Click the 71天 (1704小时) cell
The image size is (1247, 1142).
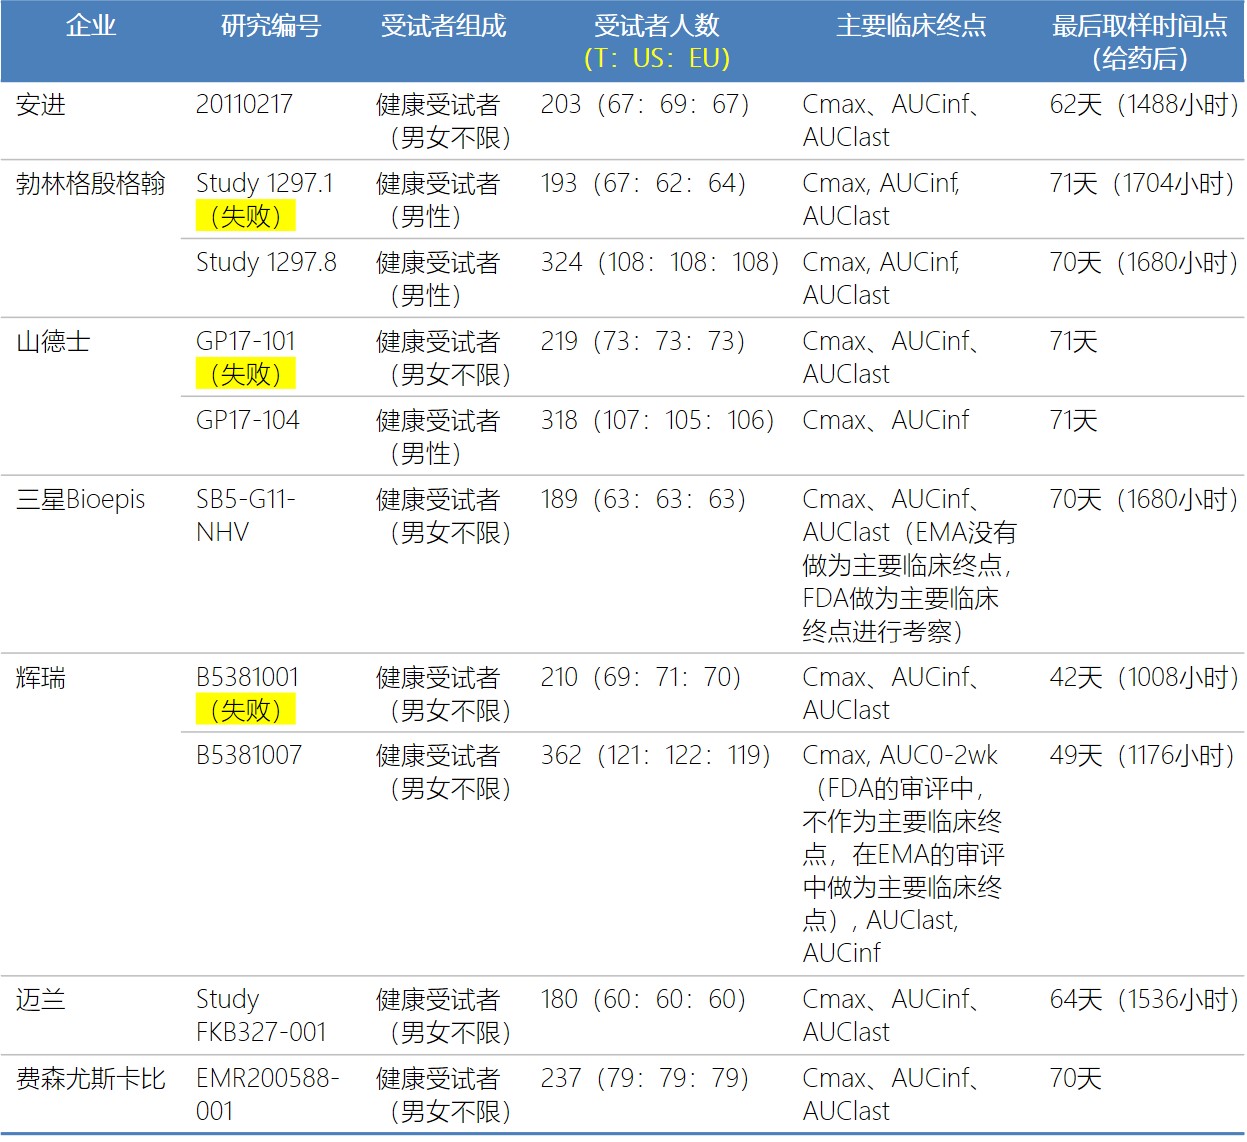pyautogui.click(x=1142, y=183)
